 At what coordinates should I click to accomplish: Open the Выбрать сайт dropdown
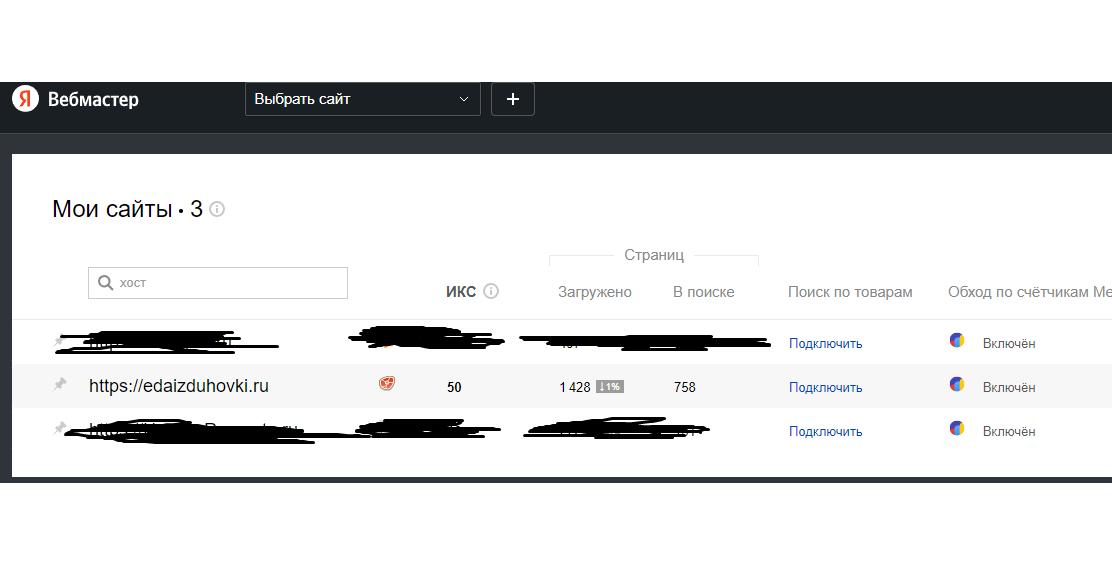coord(362,99)
